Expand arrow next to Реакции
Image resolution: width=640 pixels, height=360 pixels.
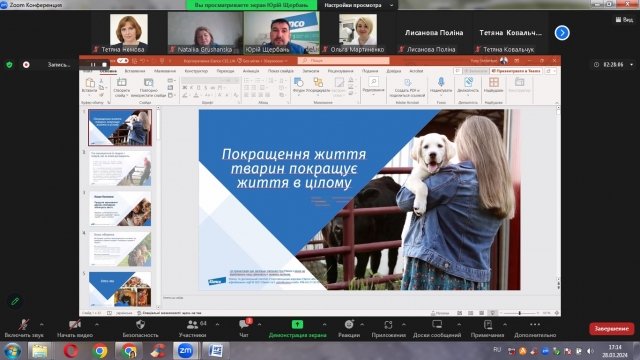tap(362, 324)
